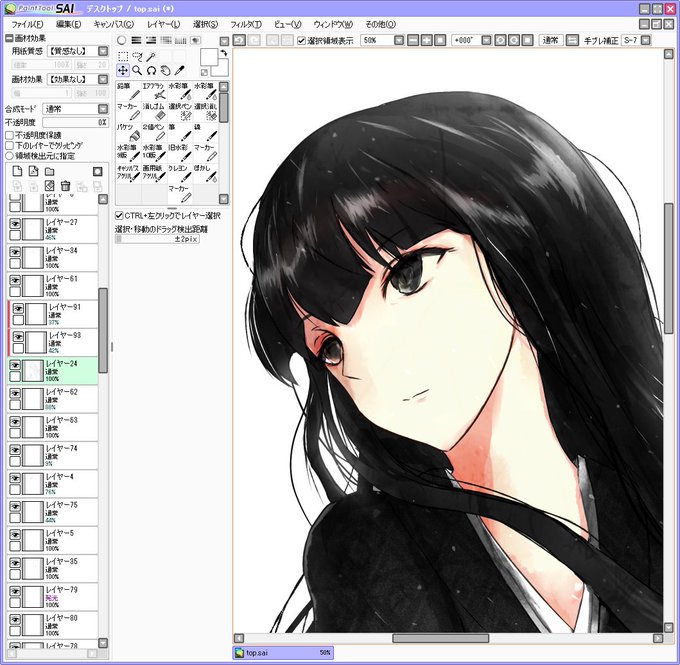The width and height of the screenshot is (680, 665).
Task: Select the rectangular selection tool
Action: (x=123, y=56)
